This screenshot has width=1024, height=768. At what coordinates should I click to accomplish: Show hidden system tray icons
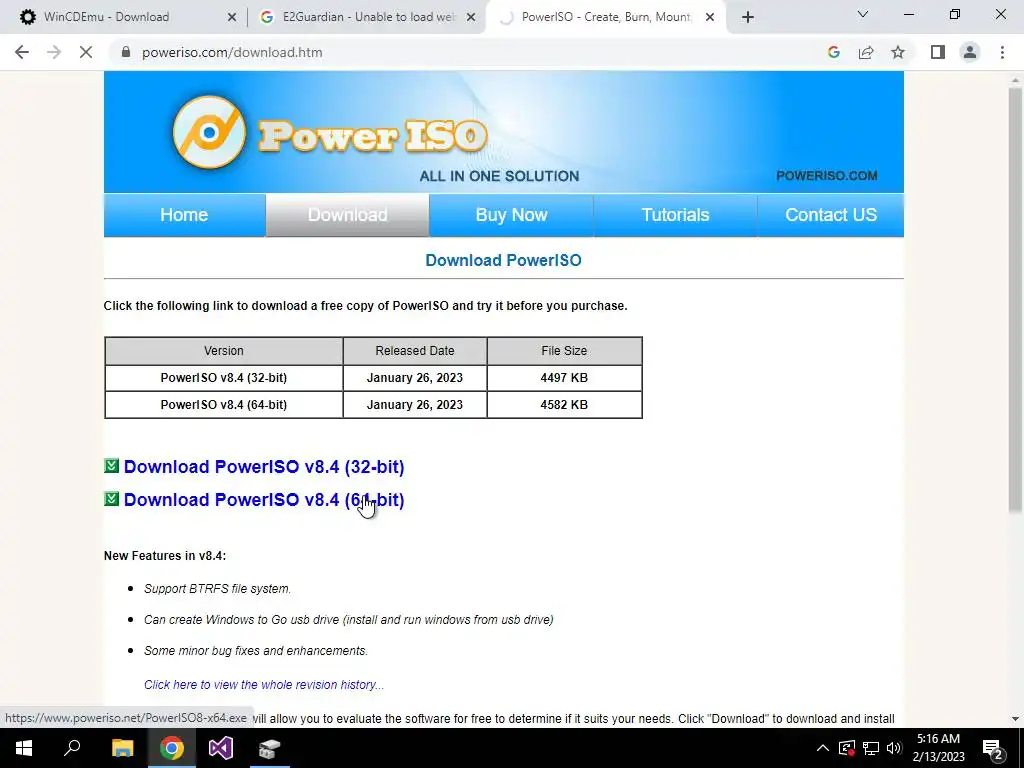823,748
